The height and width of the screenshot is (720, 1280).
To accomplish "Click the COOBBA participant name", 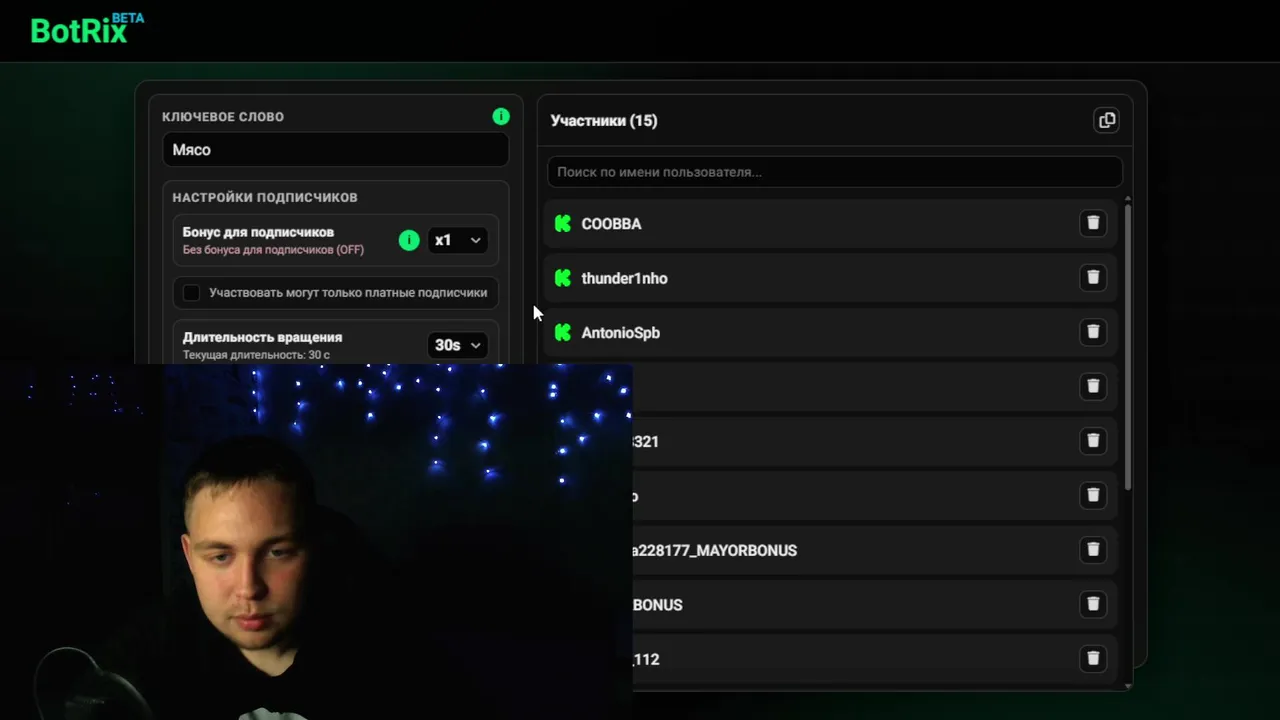I will click(x=611, y=224).
